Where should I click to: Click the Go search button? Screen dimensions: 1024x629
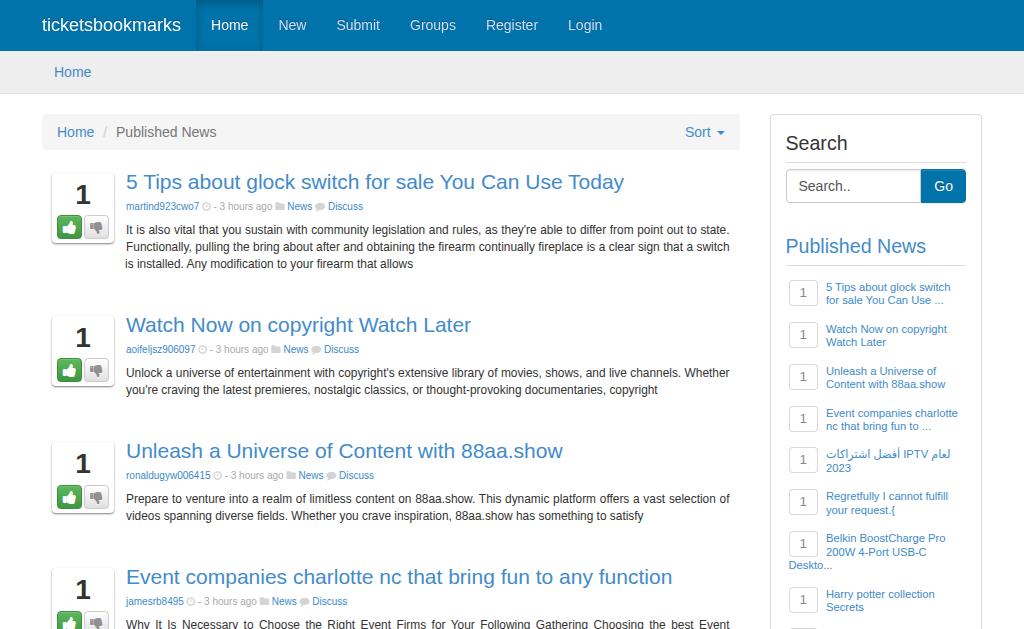click(943, 186)
